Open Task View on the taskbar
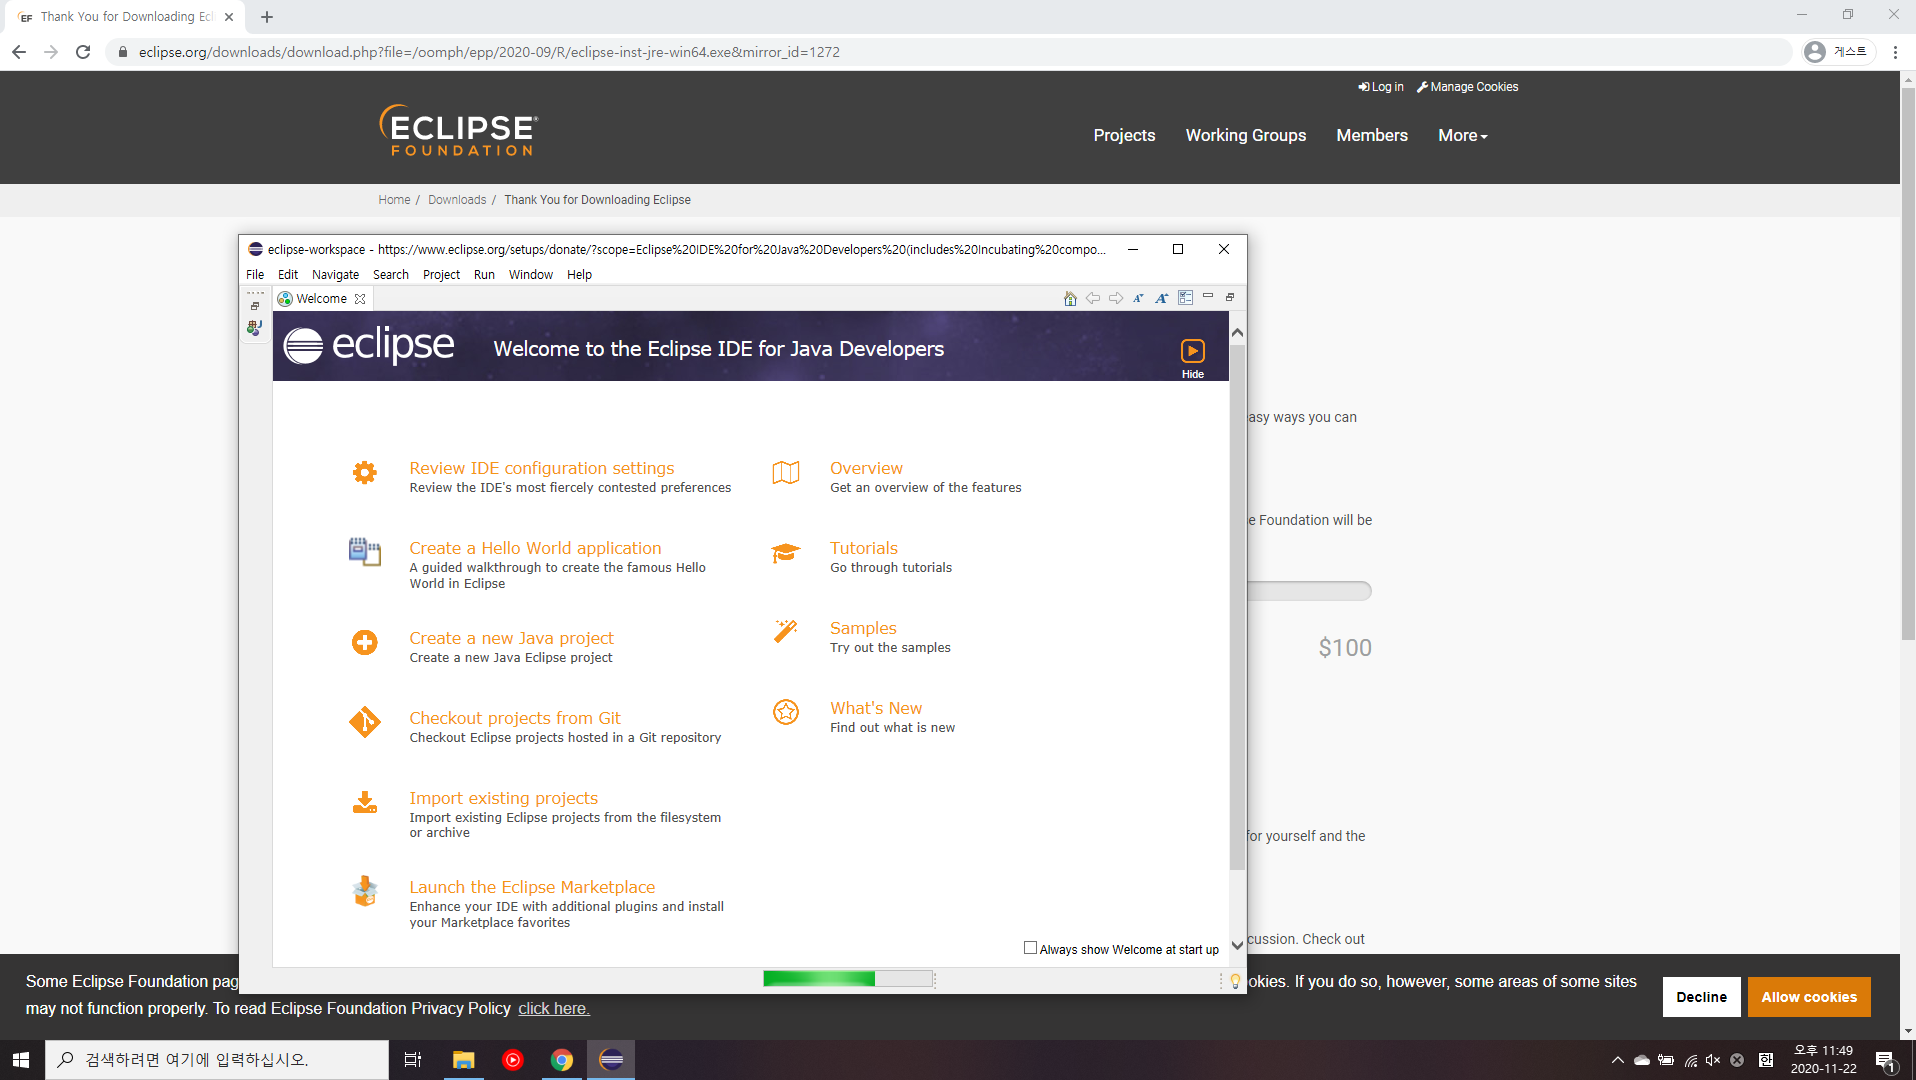Viewport: 1916px width, 1080px height. (x=412, y=1060)
